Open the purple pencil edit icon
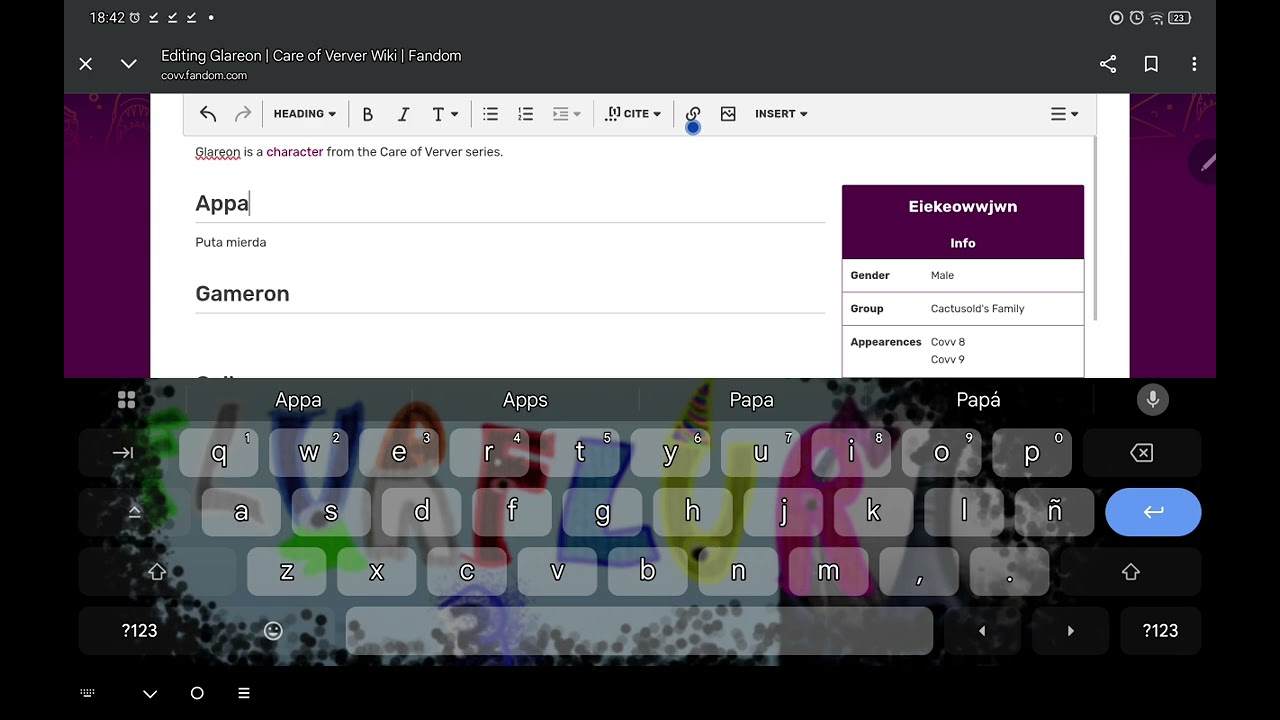 pyautogui.click(x=1207, y=162)
